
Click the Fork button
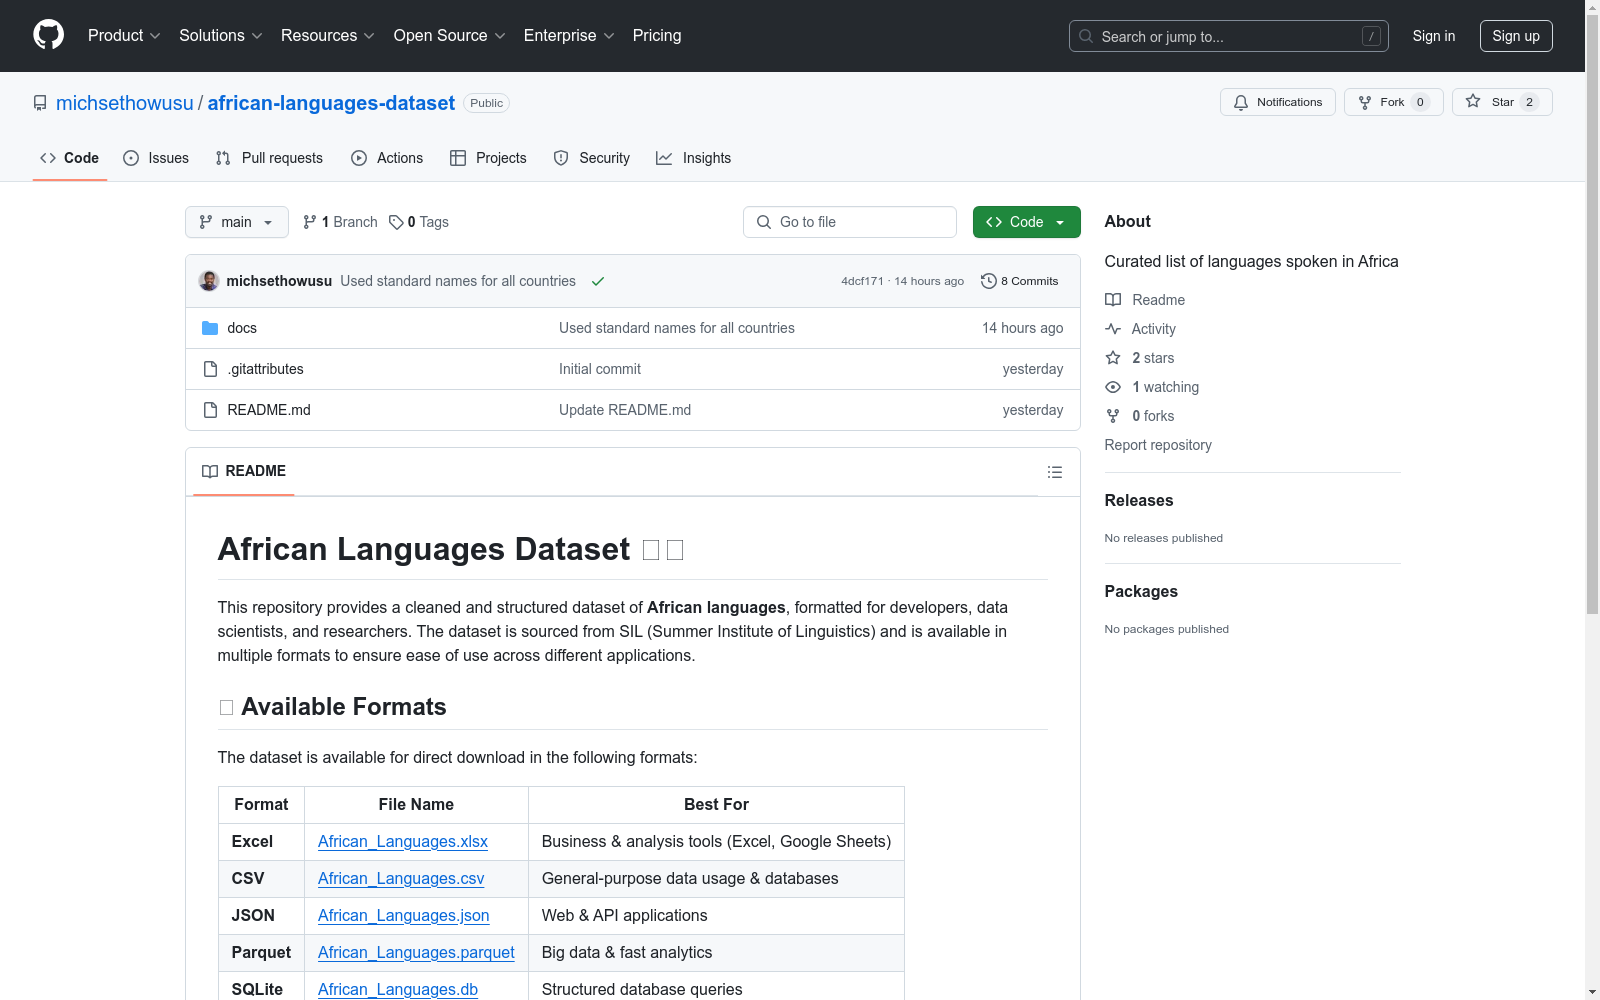1394,102
